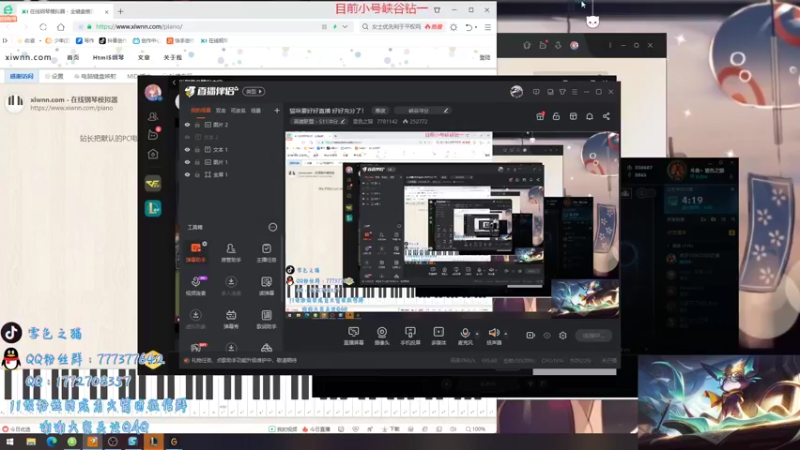Click the 修改 title edit button

(381, 110)
